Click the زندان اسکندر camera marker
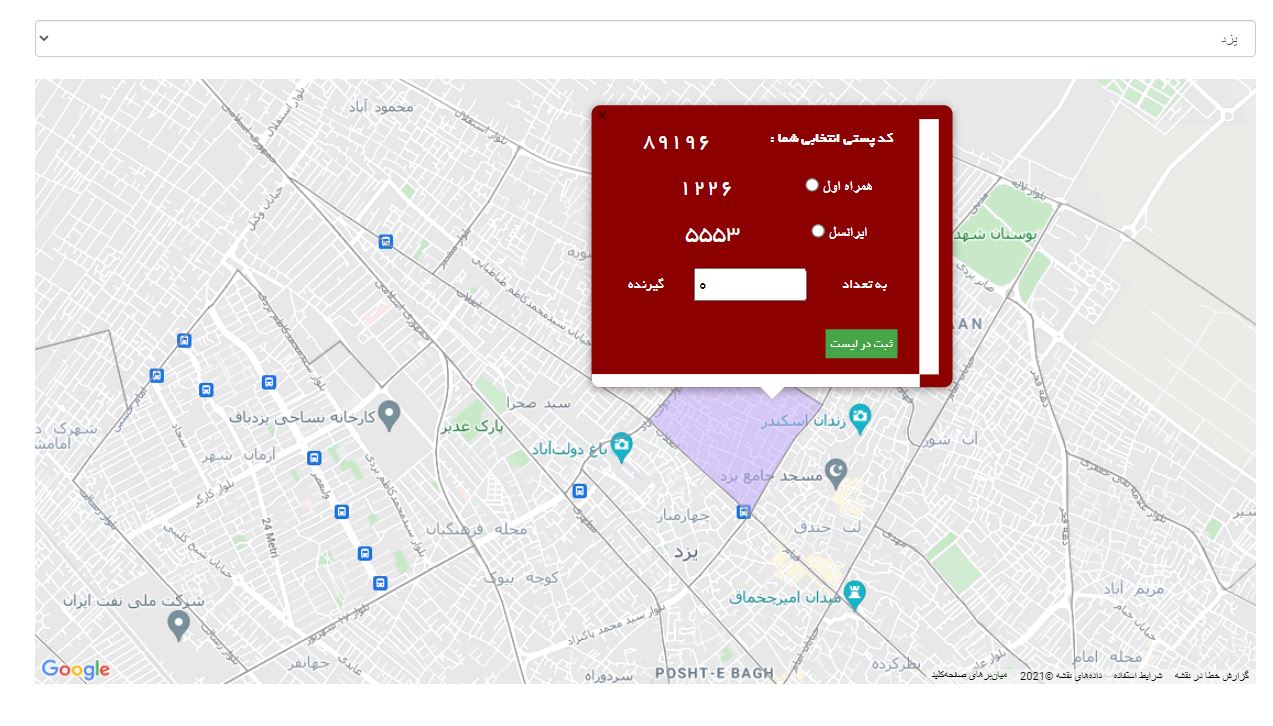 (x=860, y=418)
